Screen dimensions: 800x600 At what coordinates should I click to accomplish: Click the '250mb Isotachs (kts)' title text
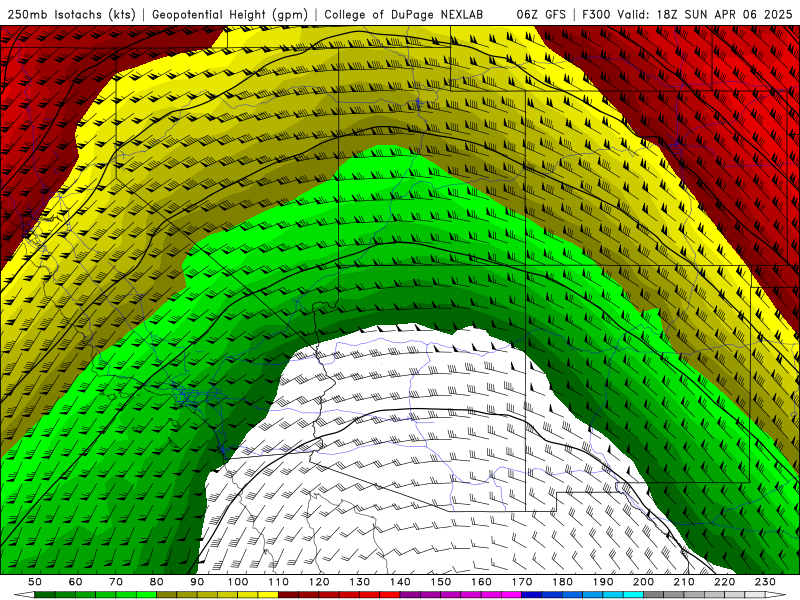tap(71, 15)
